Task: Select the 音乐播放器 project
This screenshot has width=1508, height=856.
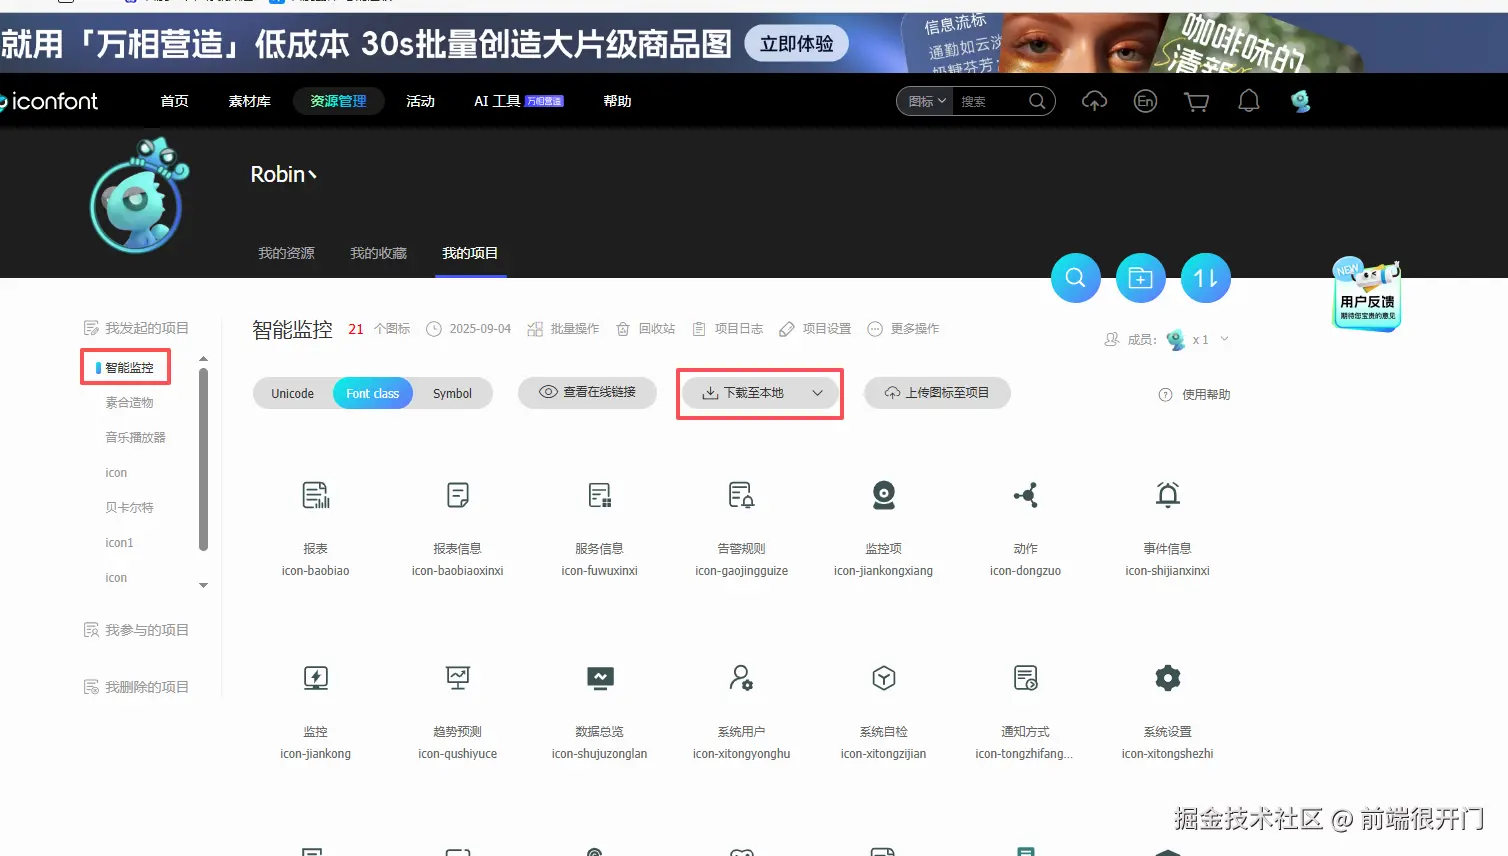Action: (136, 438)
